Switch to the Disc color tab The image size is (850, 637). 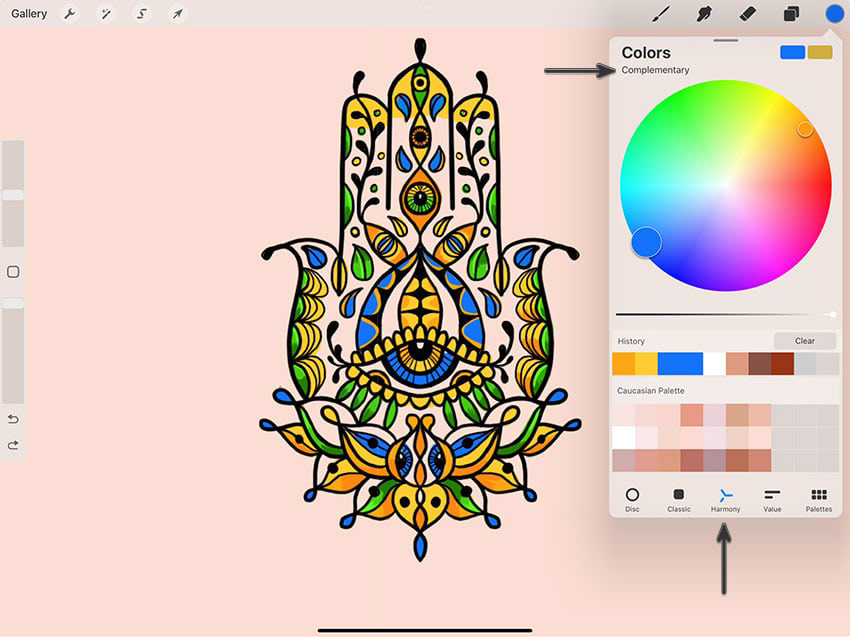click(632, 500)
